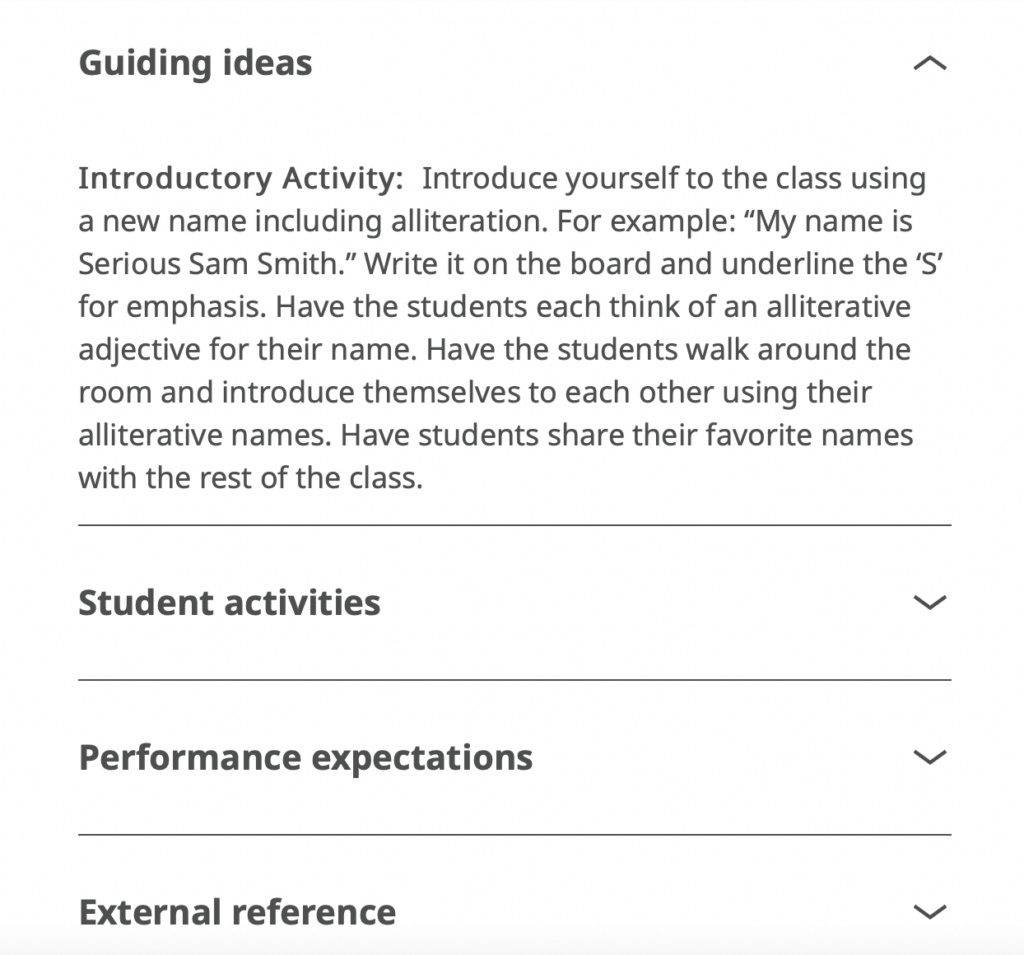Click 'alliterative names' in the paragraph
The width and height of the screenshot is (1024, 955).
click(x=205, y=435)
